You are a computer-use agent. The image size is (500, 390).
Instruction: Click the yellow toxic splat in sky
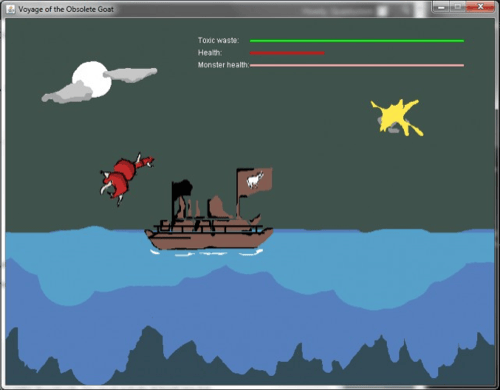point(397,117)
